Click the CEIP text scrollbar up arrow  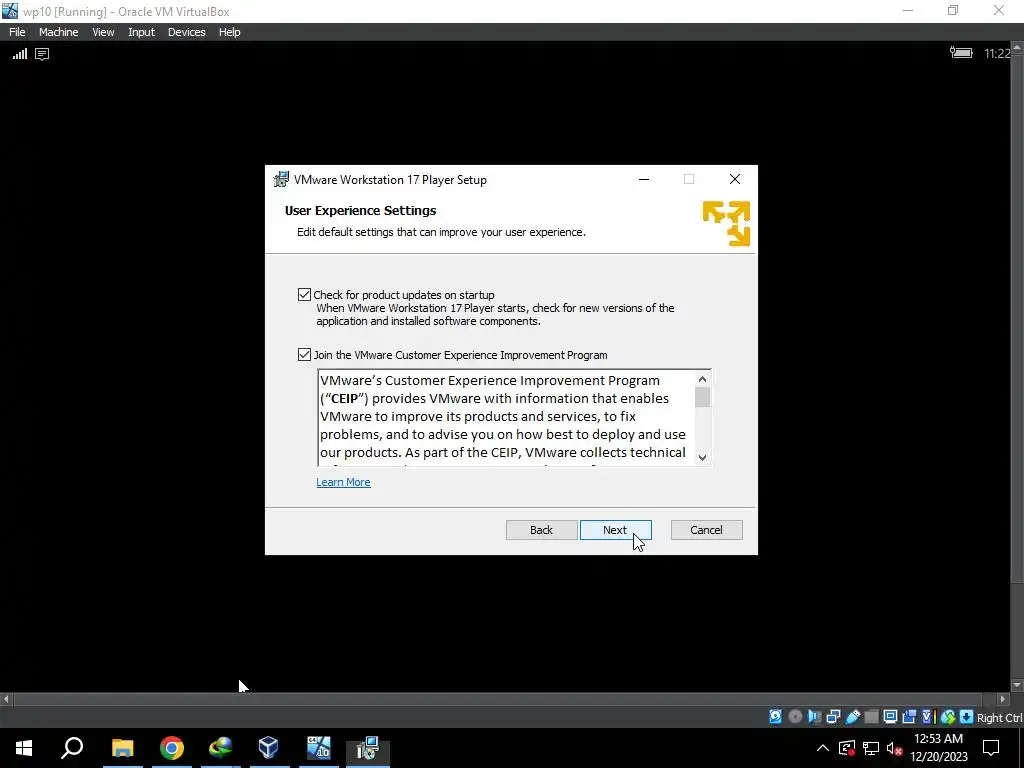coord(702,379)
